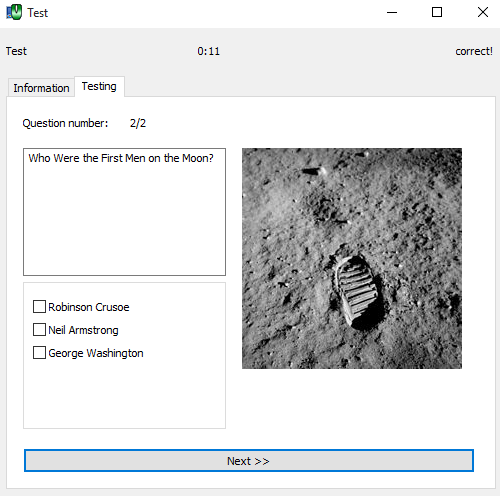Click the Test label above the tabs
The image size is (500, 496).
[16, 51]
